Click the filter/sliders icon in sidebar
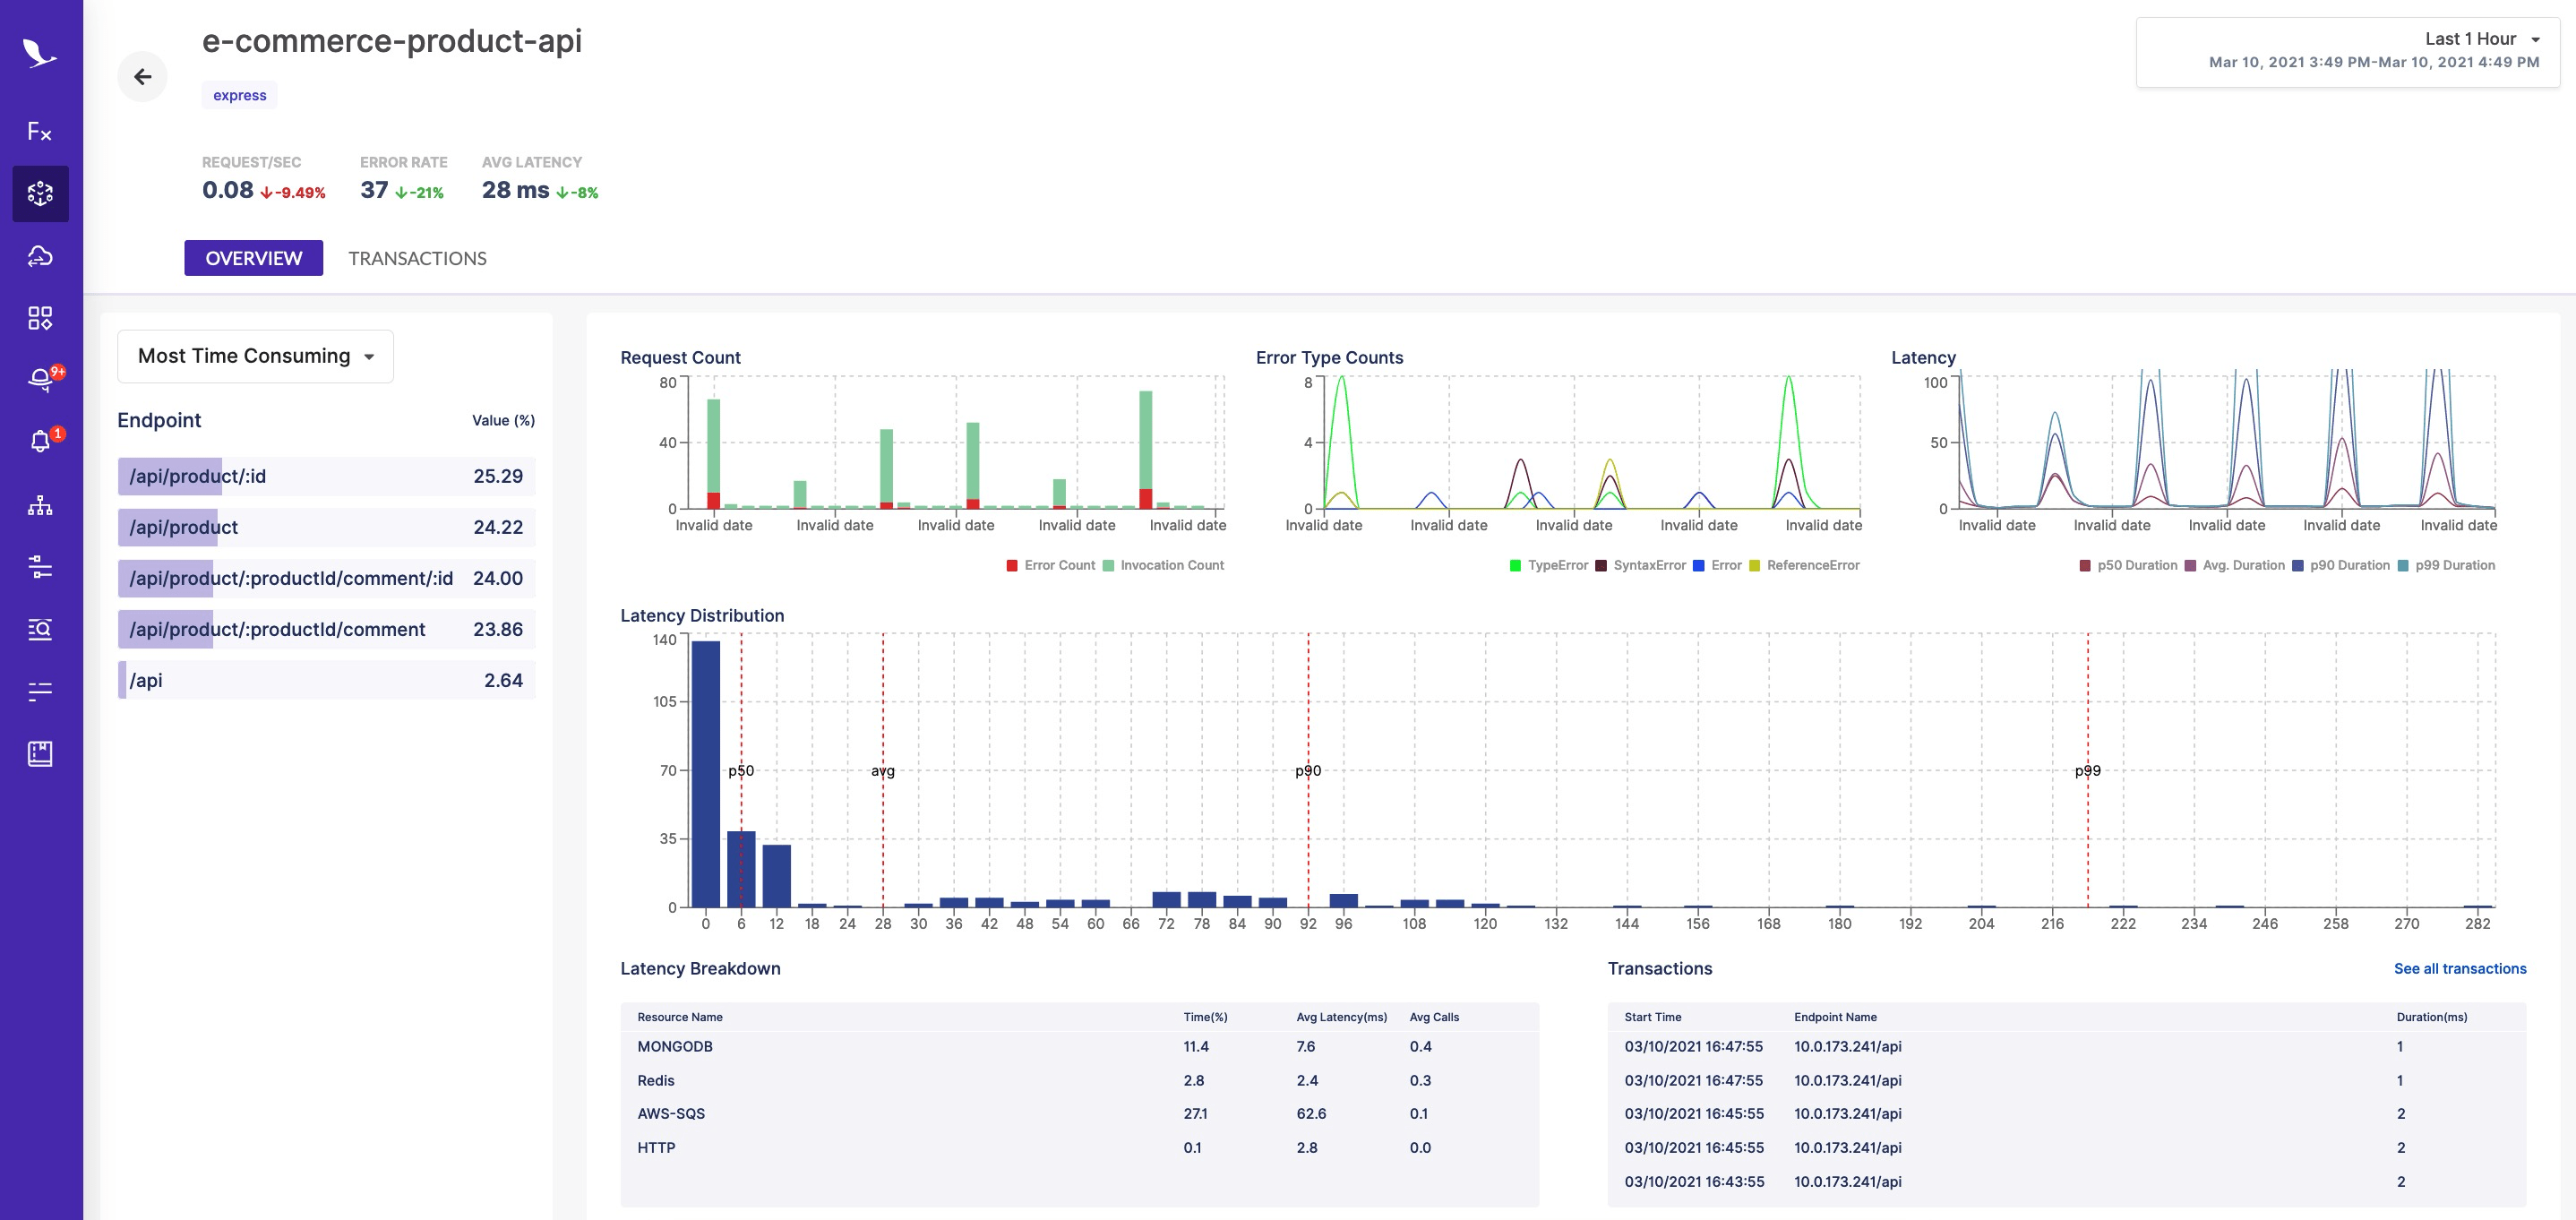The height and width of the screenshot is (1220, 2576). pos(39,566)
